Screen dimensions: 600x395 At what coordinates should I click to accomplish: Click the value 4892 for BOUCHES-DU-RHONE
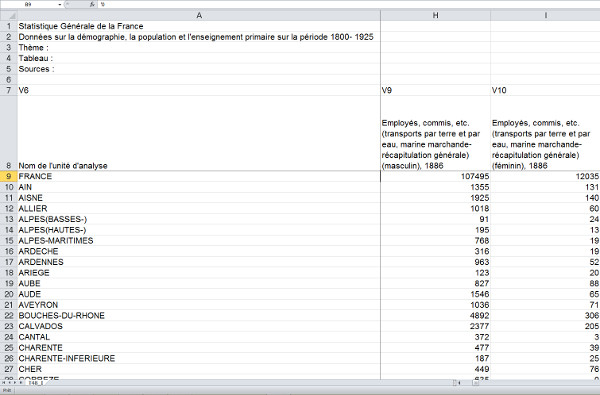click(435, 316)
